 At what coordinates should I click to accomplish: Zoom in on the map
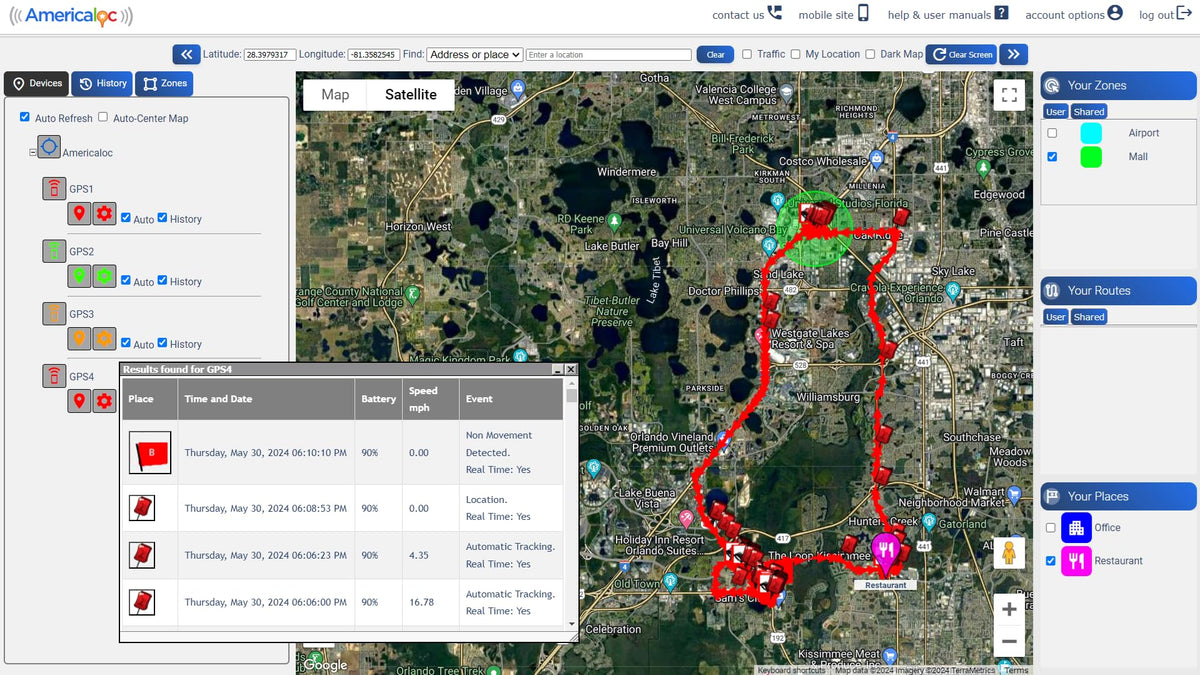(1009, 609)
